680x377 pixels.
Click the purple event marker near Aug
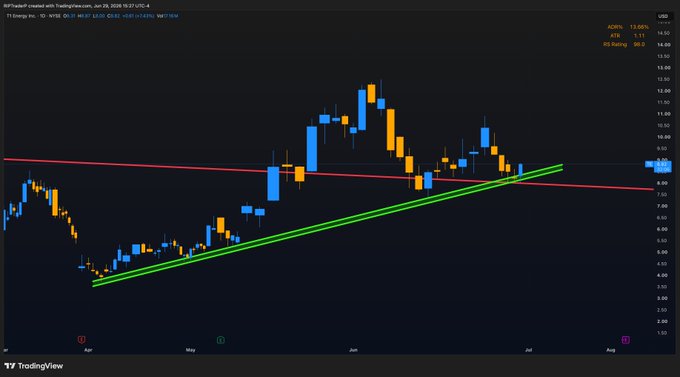pos(625,340)
